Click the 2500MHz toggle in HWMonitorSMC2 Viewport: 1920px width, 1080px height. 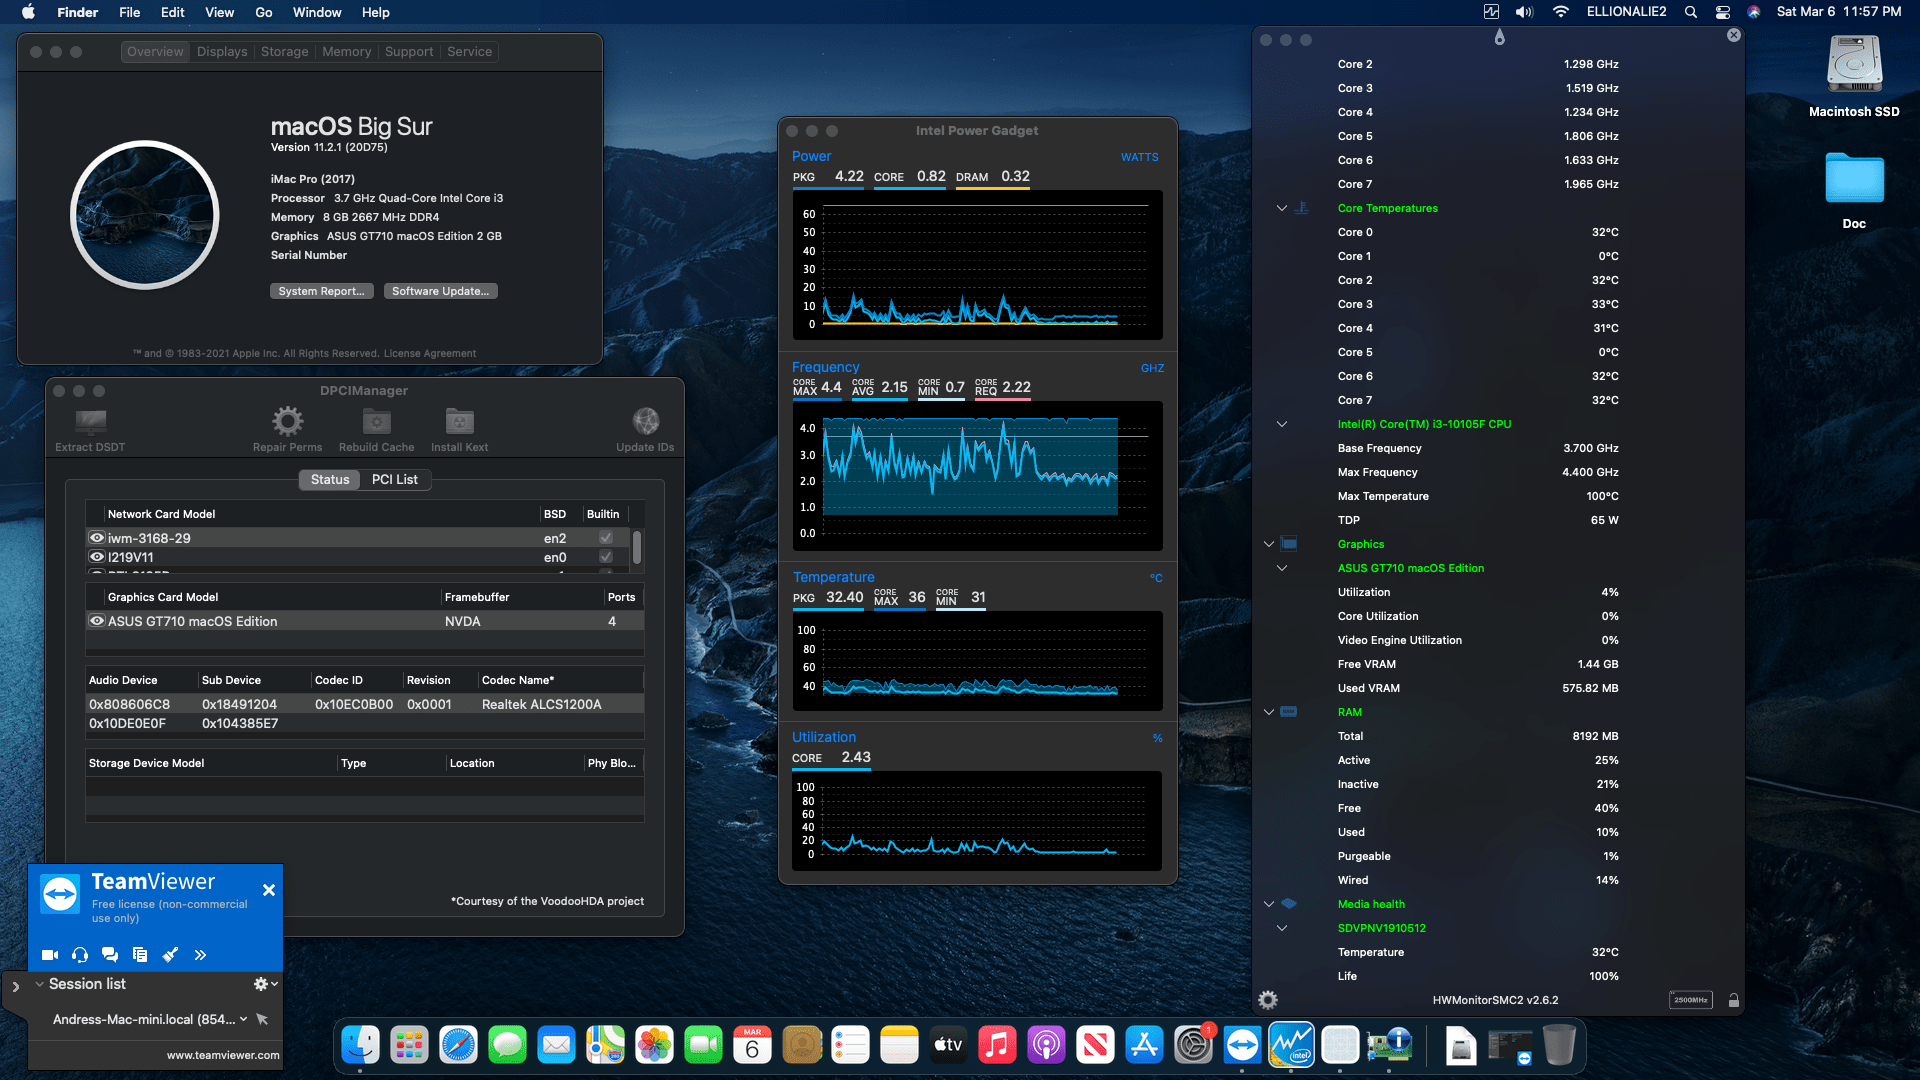1690,1000
